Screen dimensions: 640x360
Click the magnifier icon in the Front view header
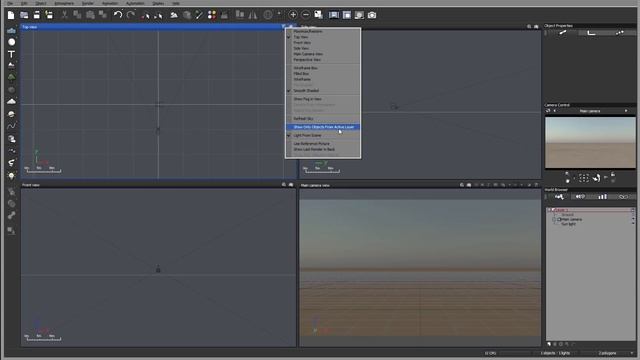pyautogui.click(x=284, y=185)
